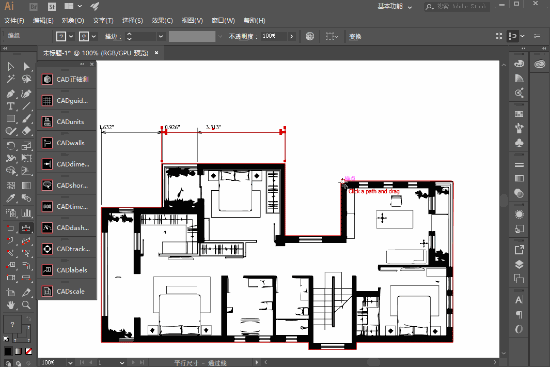Select the CADlabels tool

click(67, 270)
